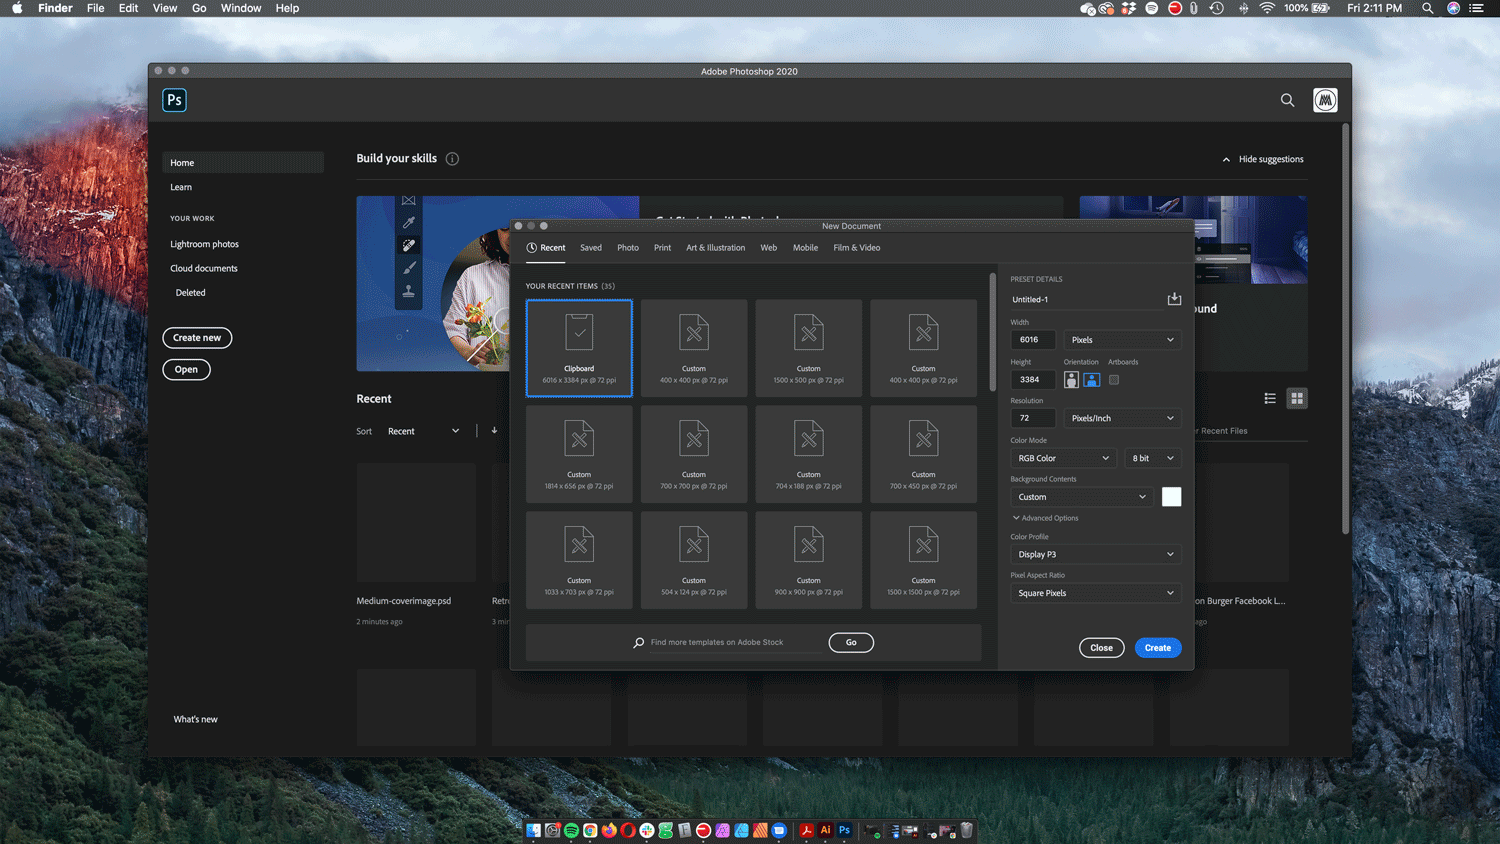Open the Color Profile Display P3 dropdown

1096,554
